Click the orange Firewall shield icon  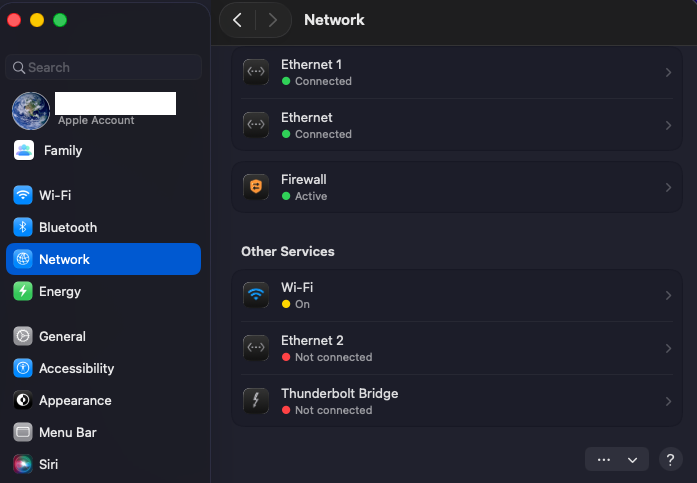click(256, 187)
